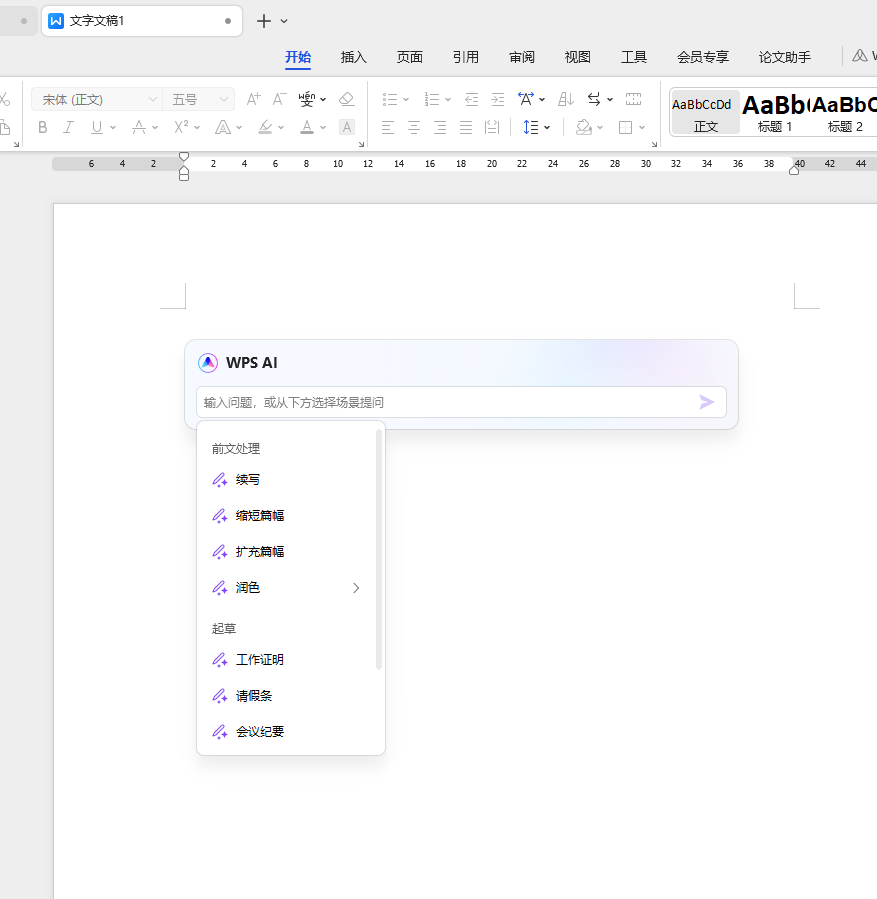
Task: Open the paragraph settings dialog launcher
Action: coord(654,144)
